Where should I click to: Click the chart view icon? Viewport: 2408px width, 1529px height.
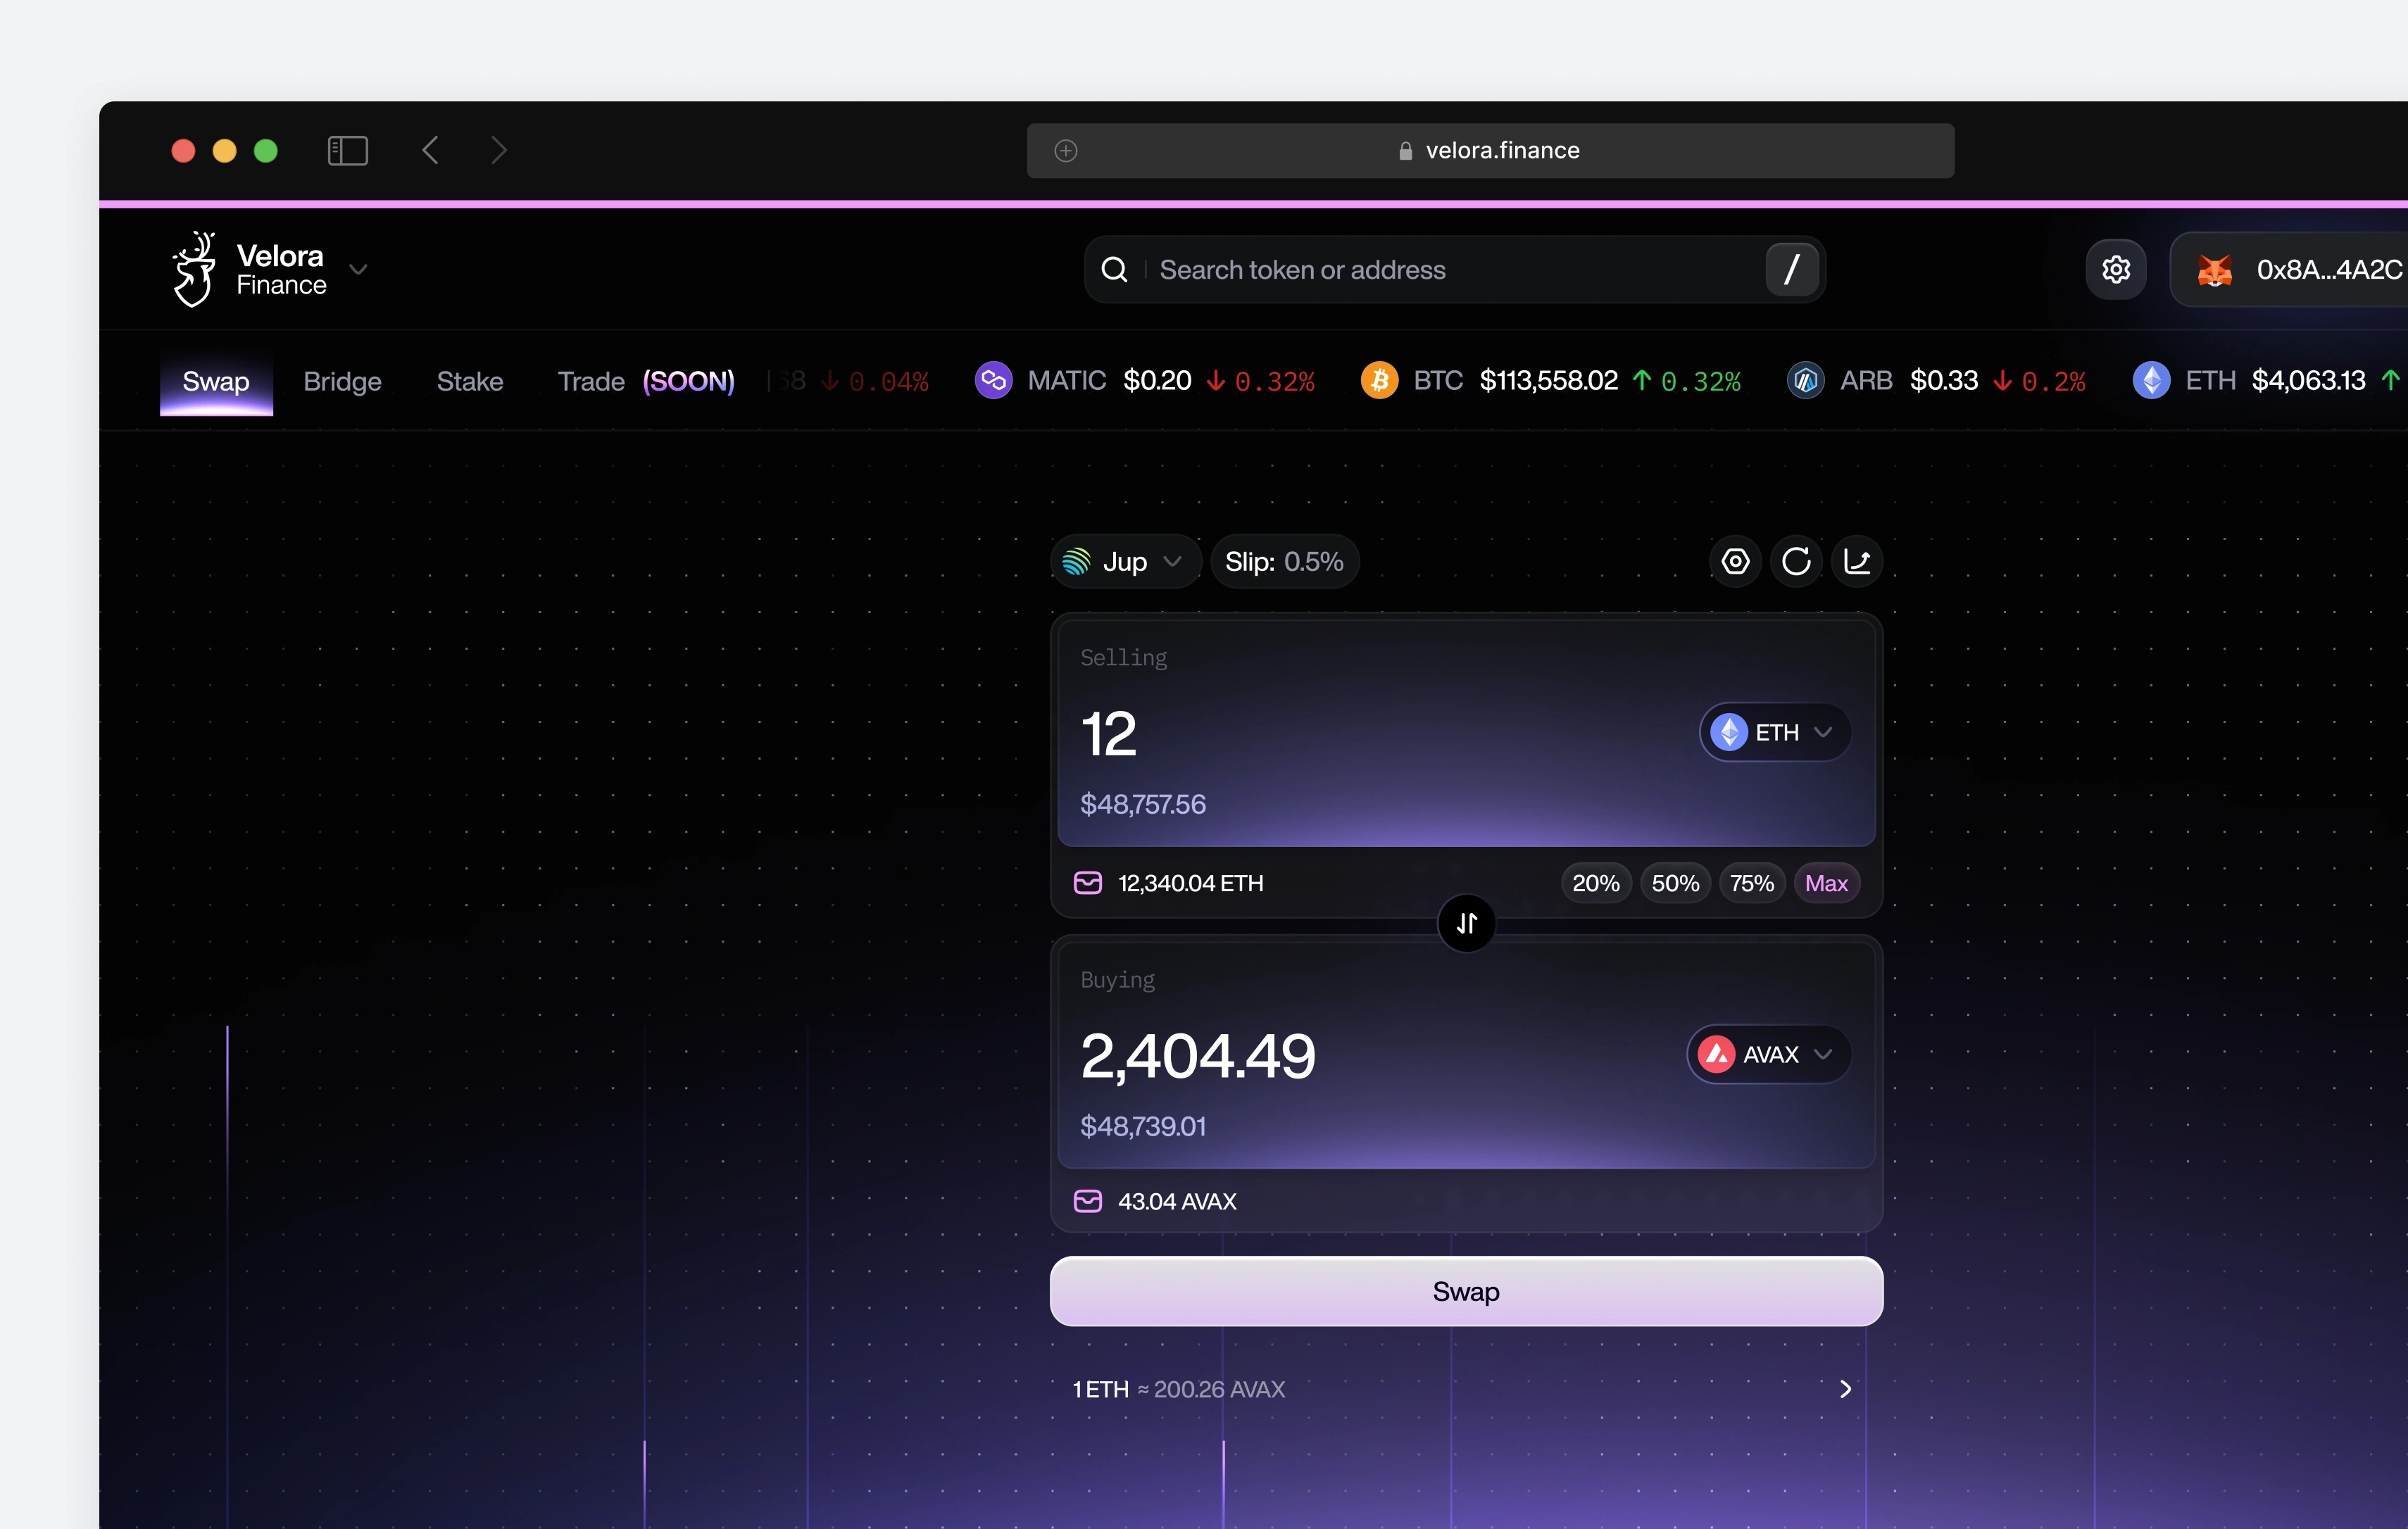(1857, 561)
